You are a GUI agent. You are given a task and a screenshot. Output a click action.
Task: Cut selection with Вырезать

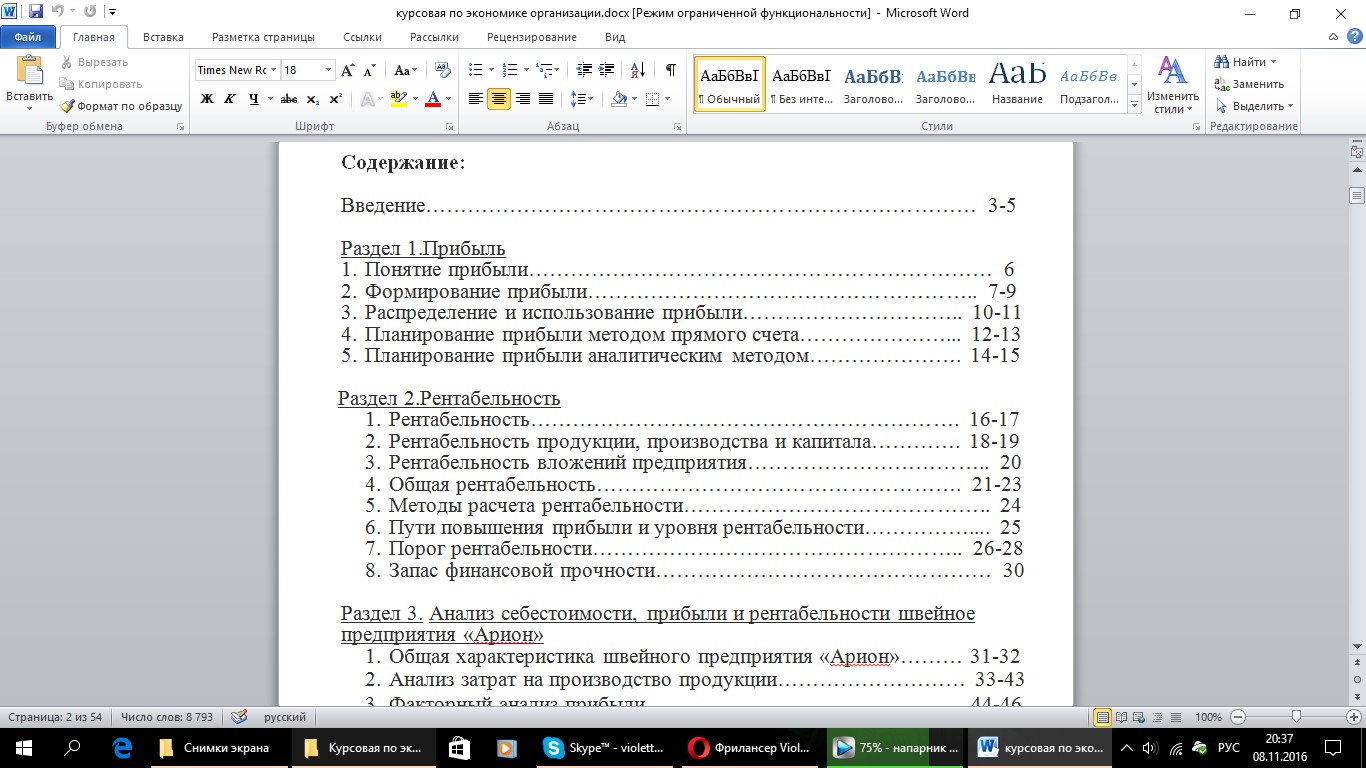coord(93,62)
